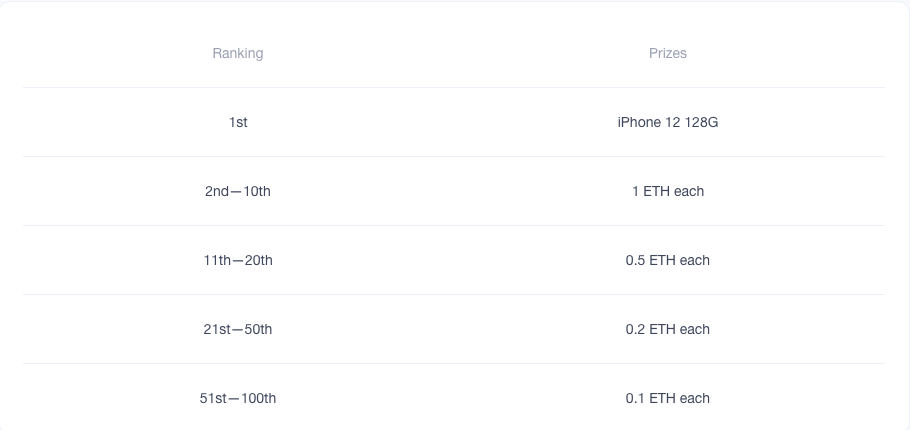Select the 2nd—10th ranking cell
This screenshot has width=910, height=430.
[238, 191]
